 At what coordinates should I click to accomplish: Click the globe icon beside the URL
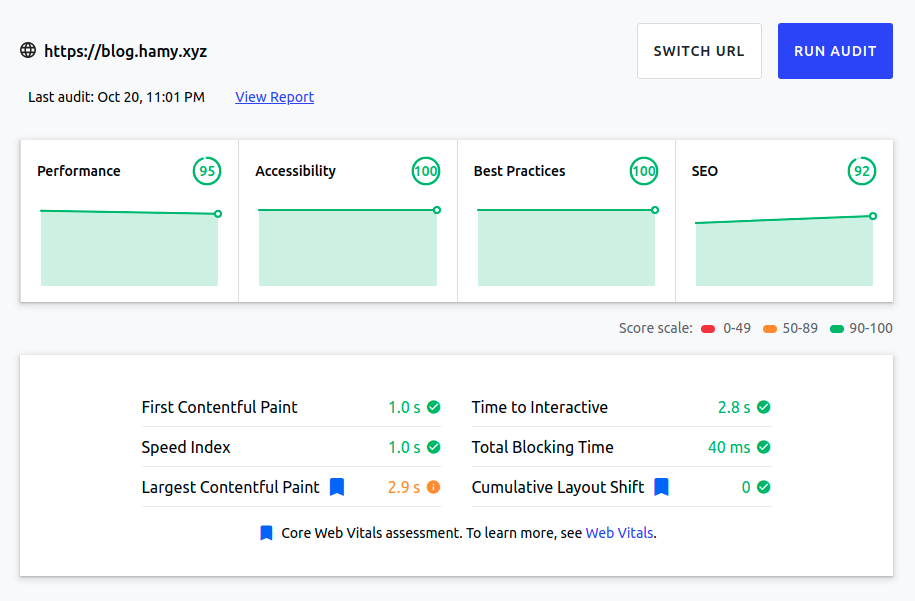tap(27, 50)
